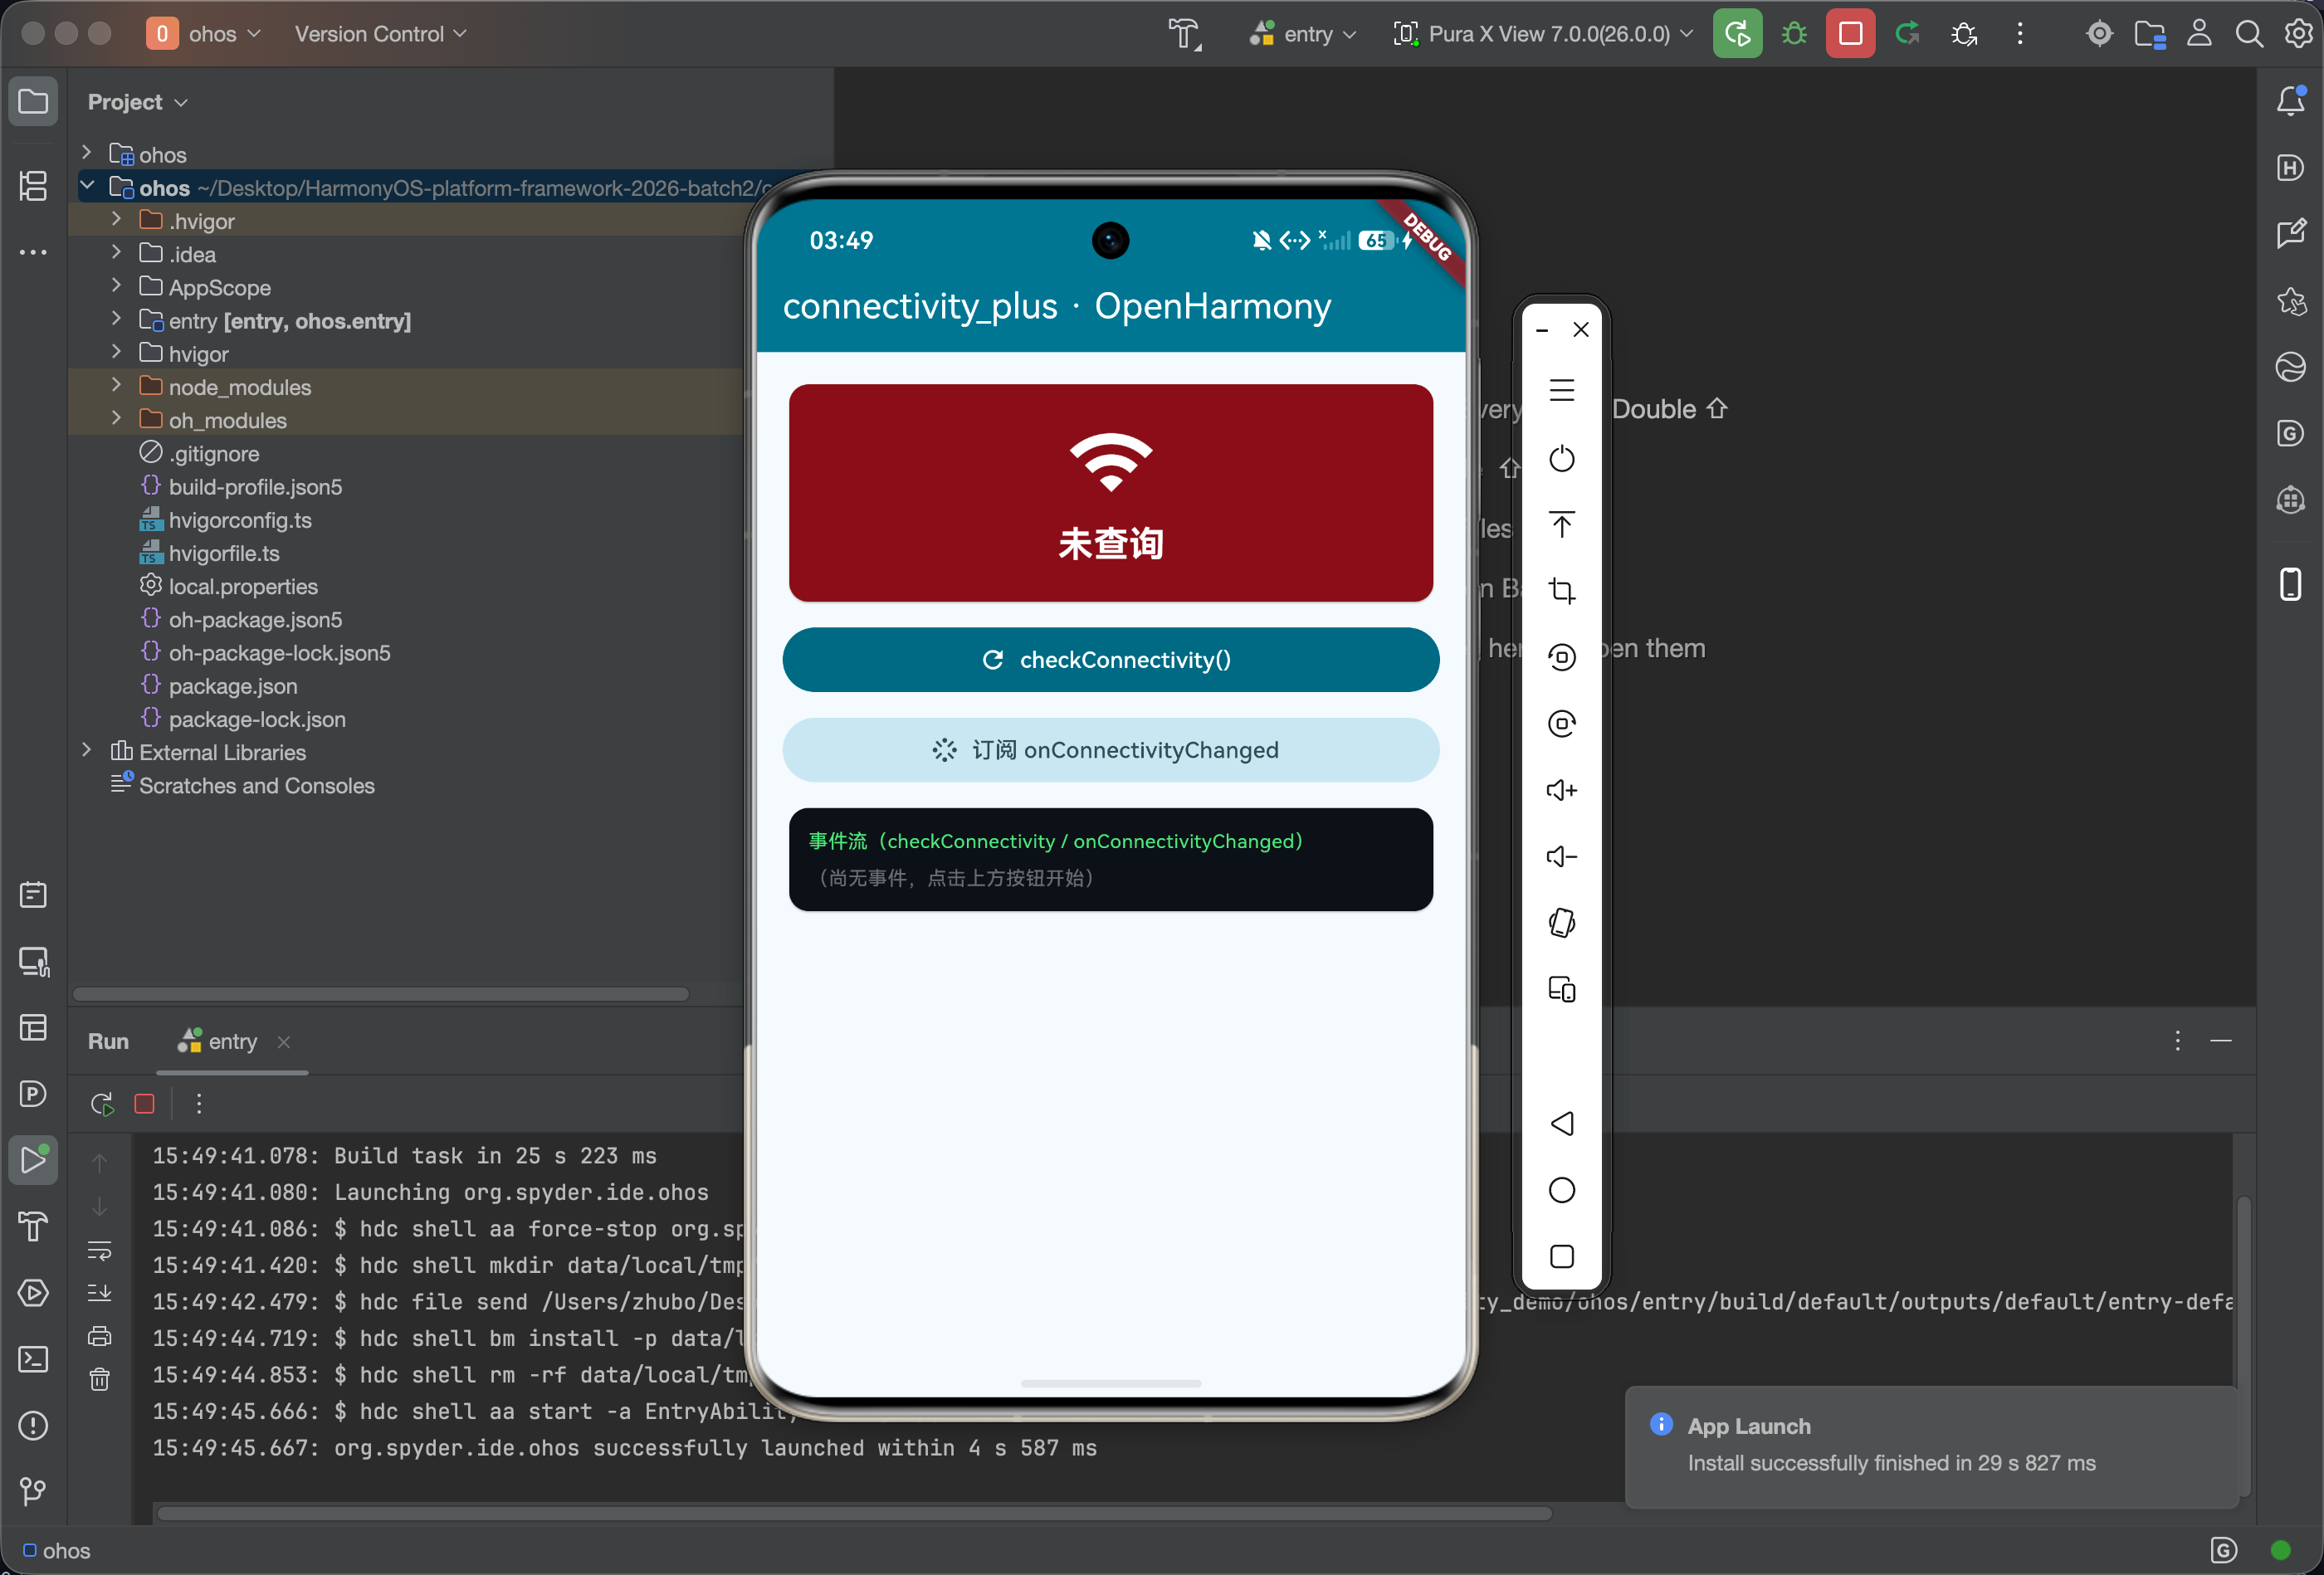Open the Run console toolbar more menu
Screen dimensions: 2324x1575
click(x=199, y=1103)
